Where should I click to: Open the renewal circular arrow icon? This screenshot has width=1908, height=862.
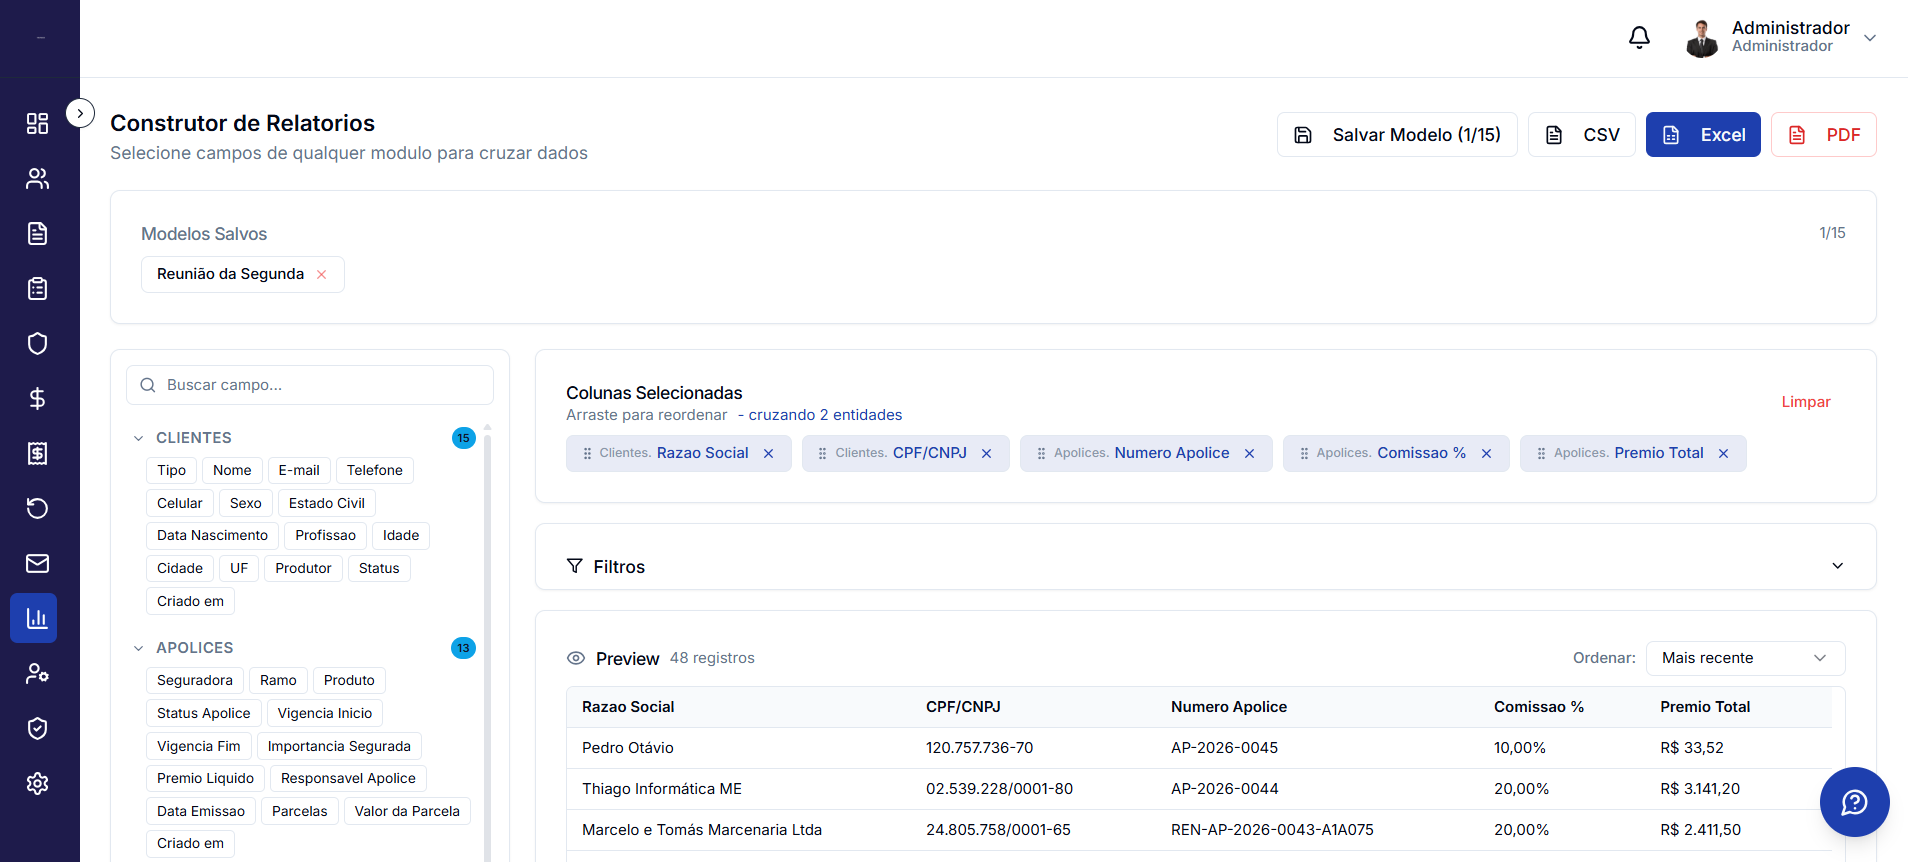37,508
